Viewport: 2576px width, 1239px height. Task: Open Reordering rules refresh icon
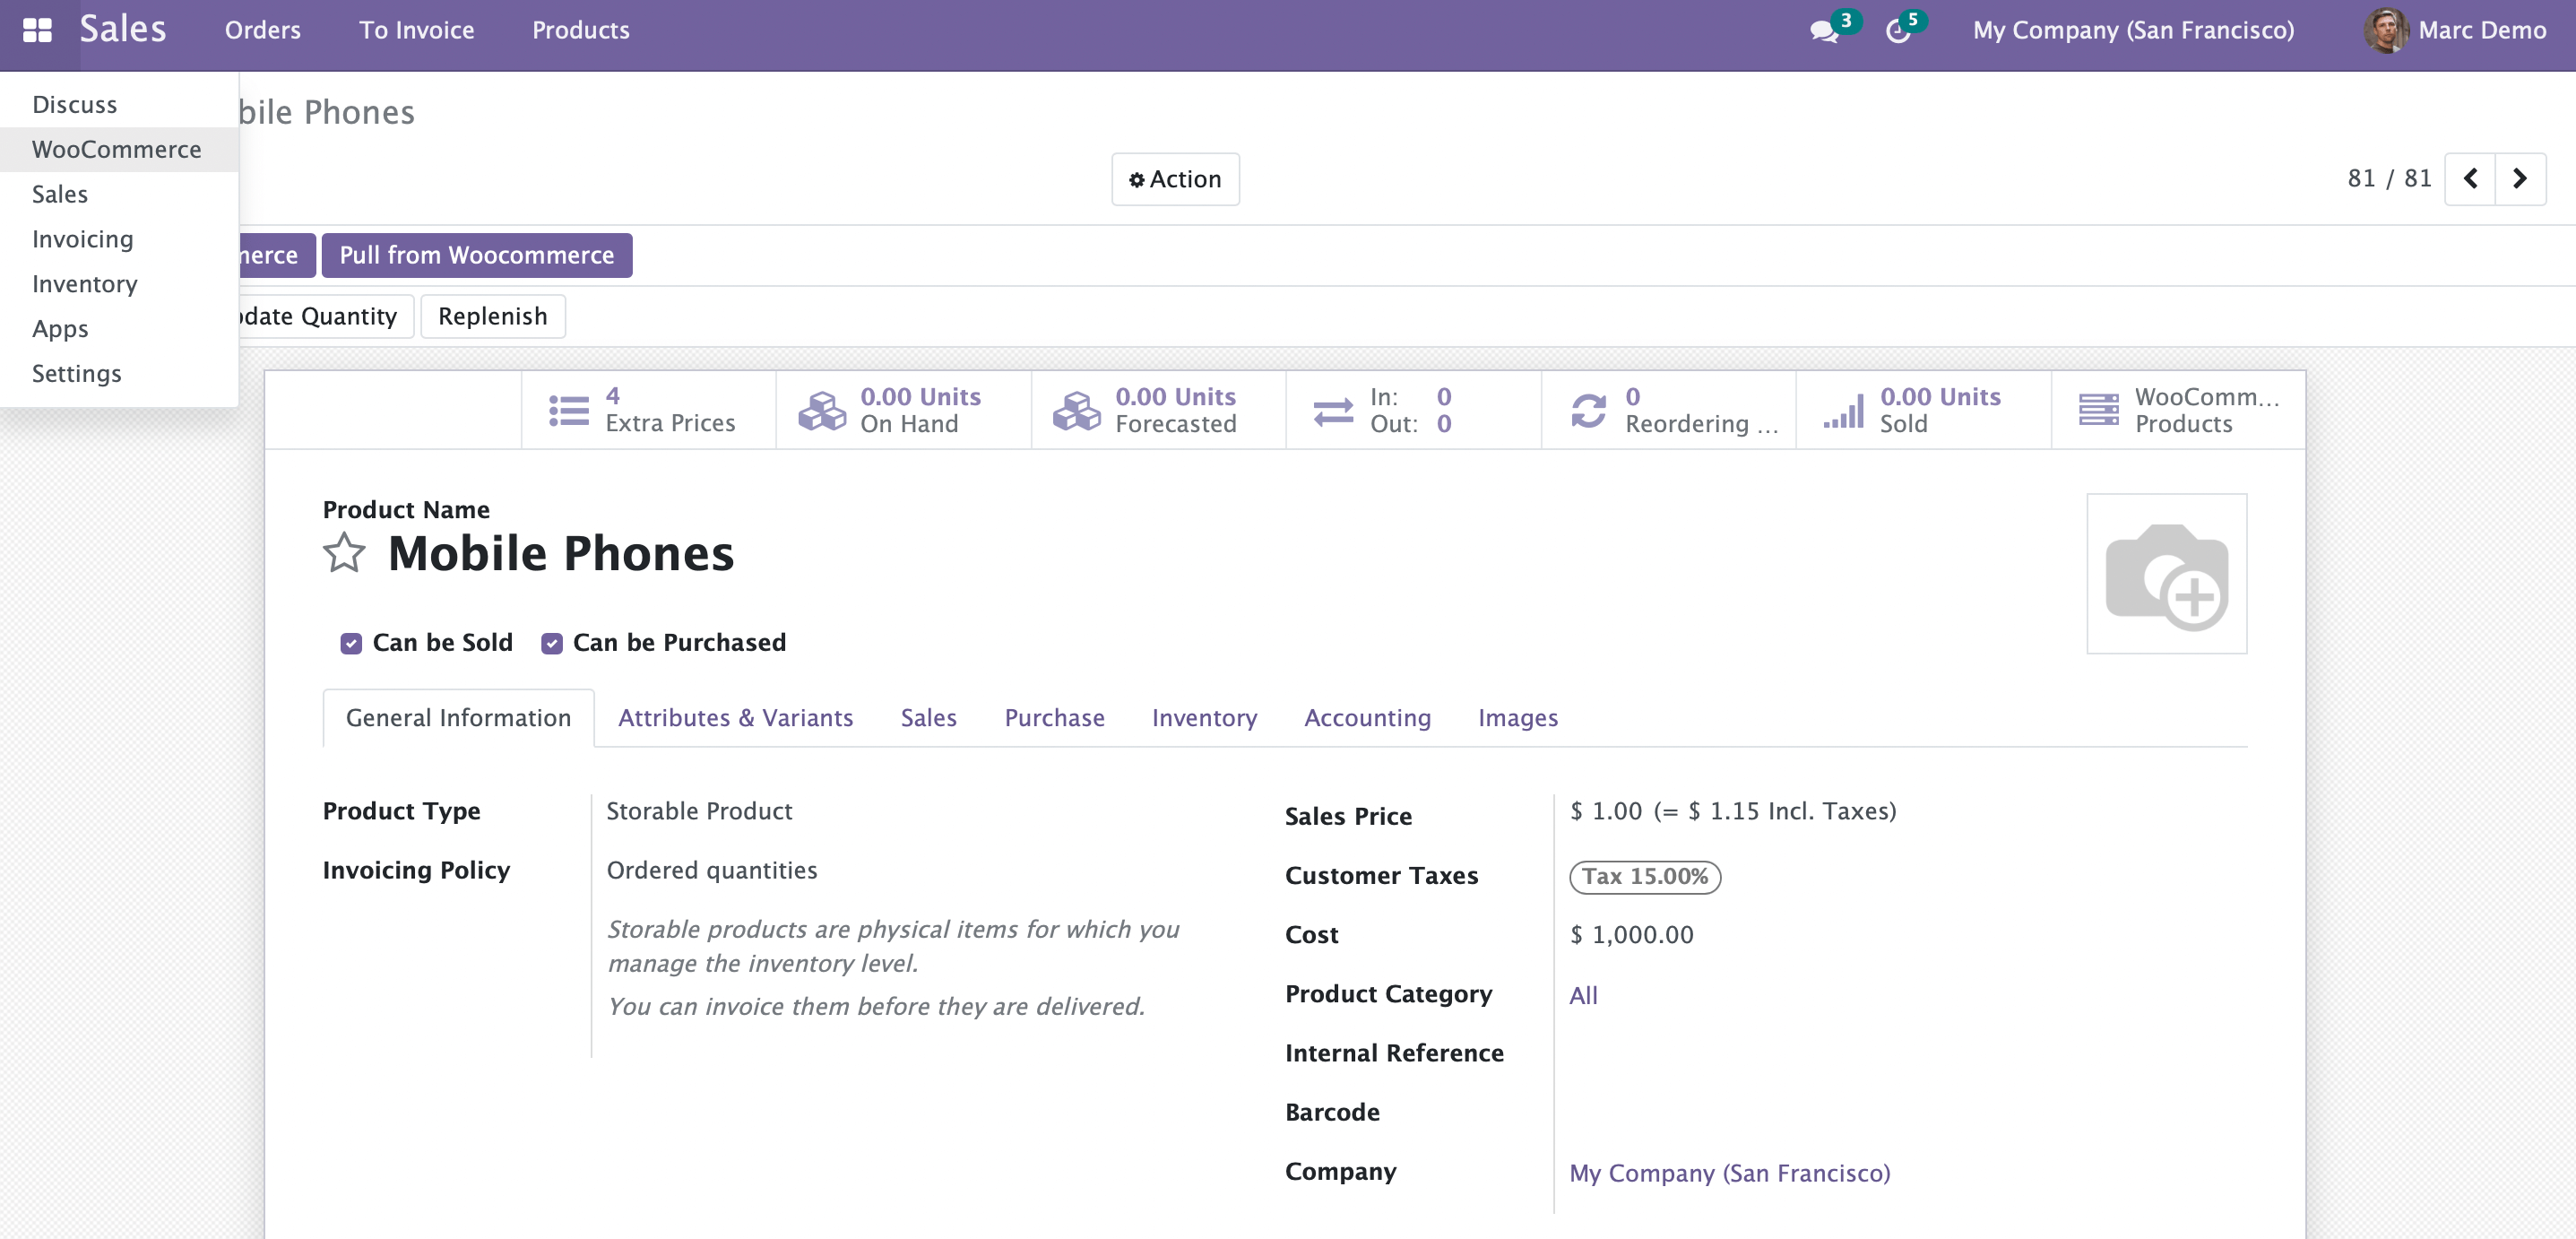click(x=1588, y=410)
